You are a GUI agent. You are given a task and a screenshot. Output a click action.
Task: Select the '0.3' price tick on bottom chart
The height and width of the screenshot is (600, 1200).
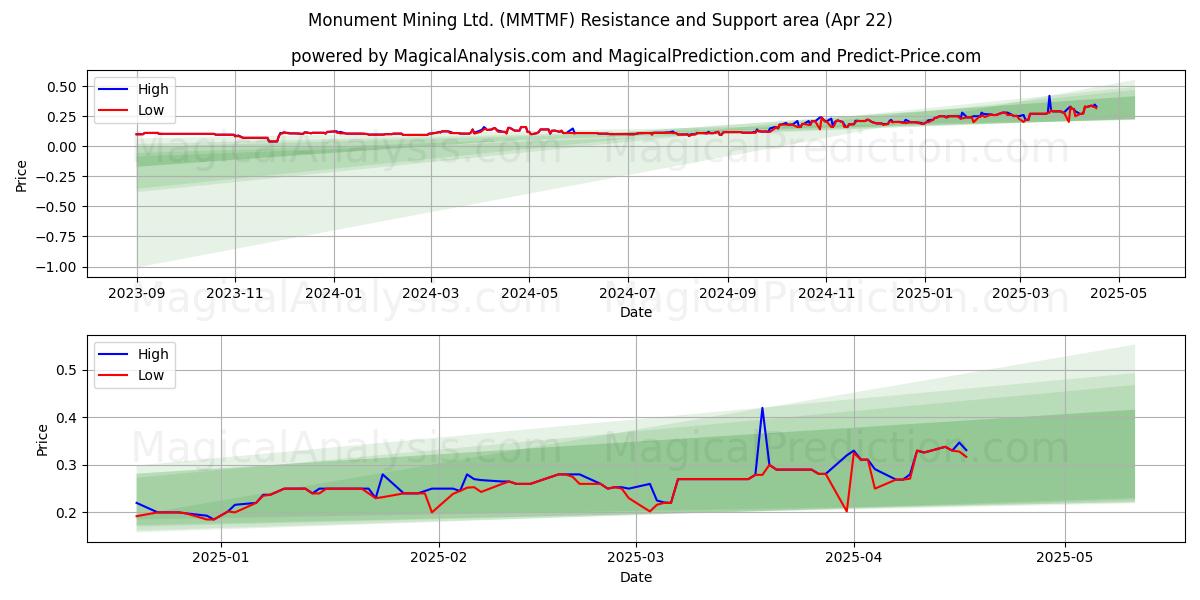pyautogui.click(x=69, y=465)
